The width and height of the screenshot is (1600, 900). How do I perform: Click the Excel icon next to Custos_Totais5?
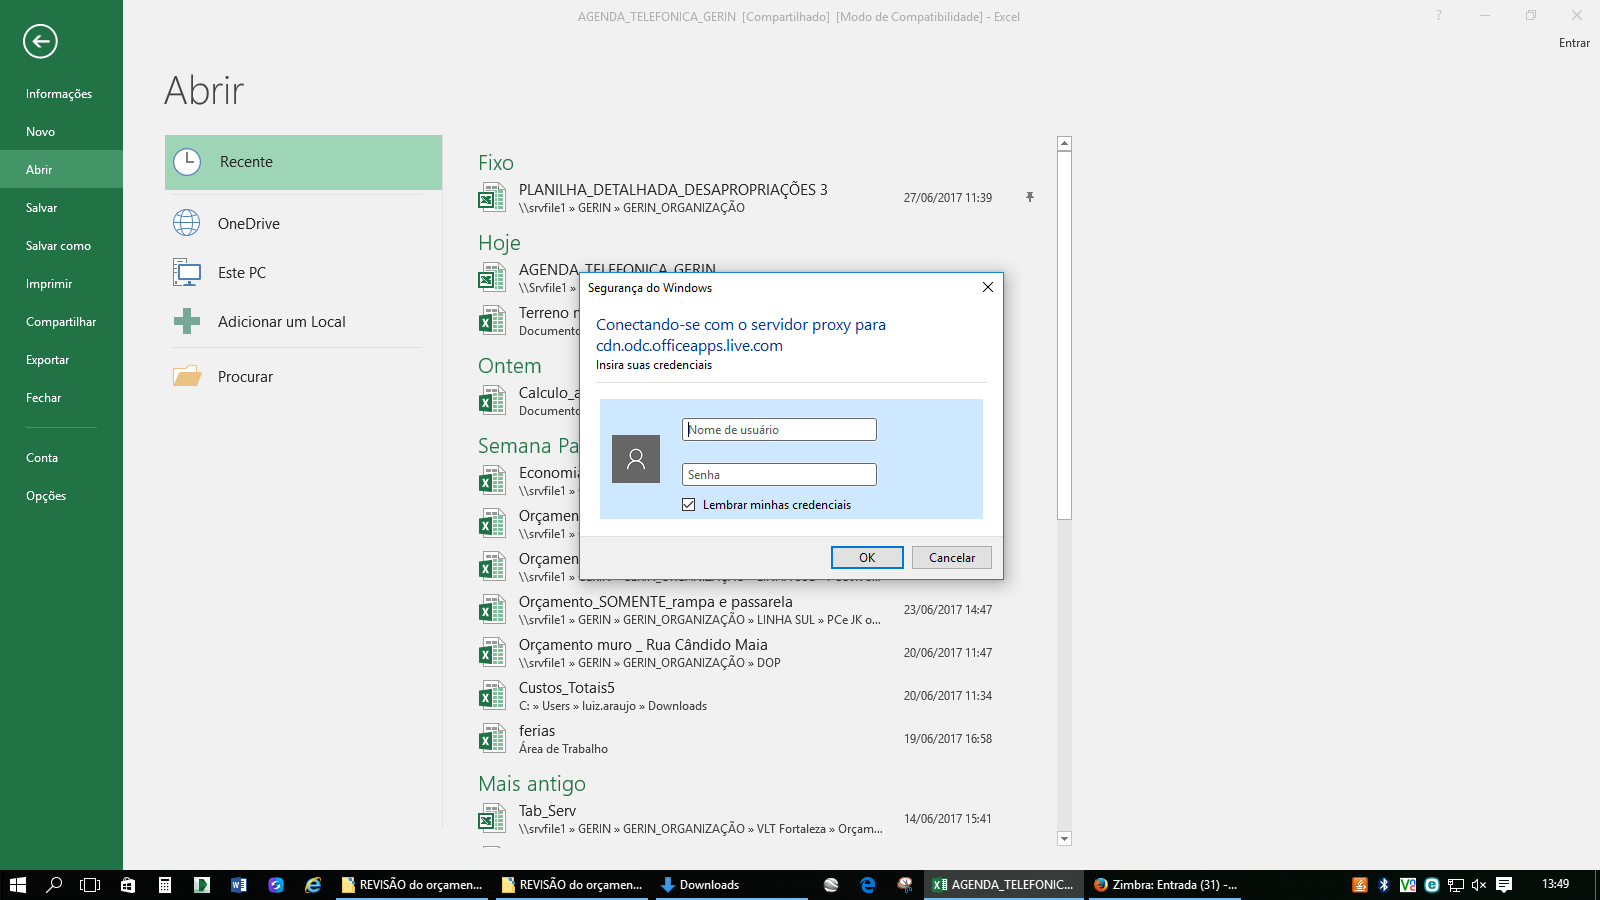coord(491,696)
